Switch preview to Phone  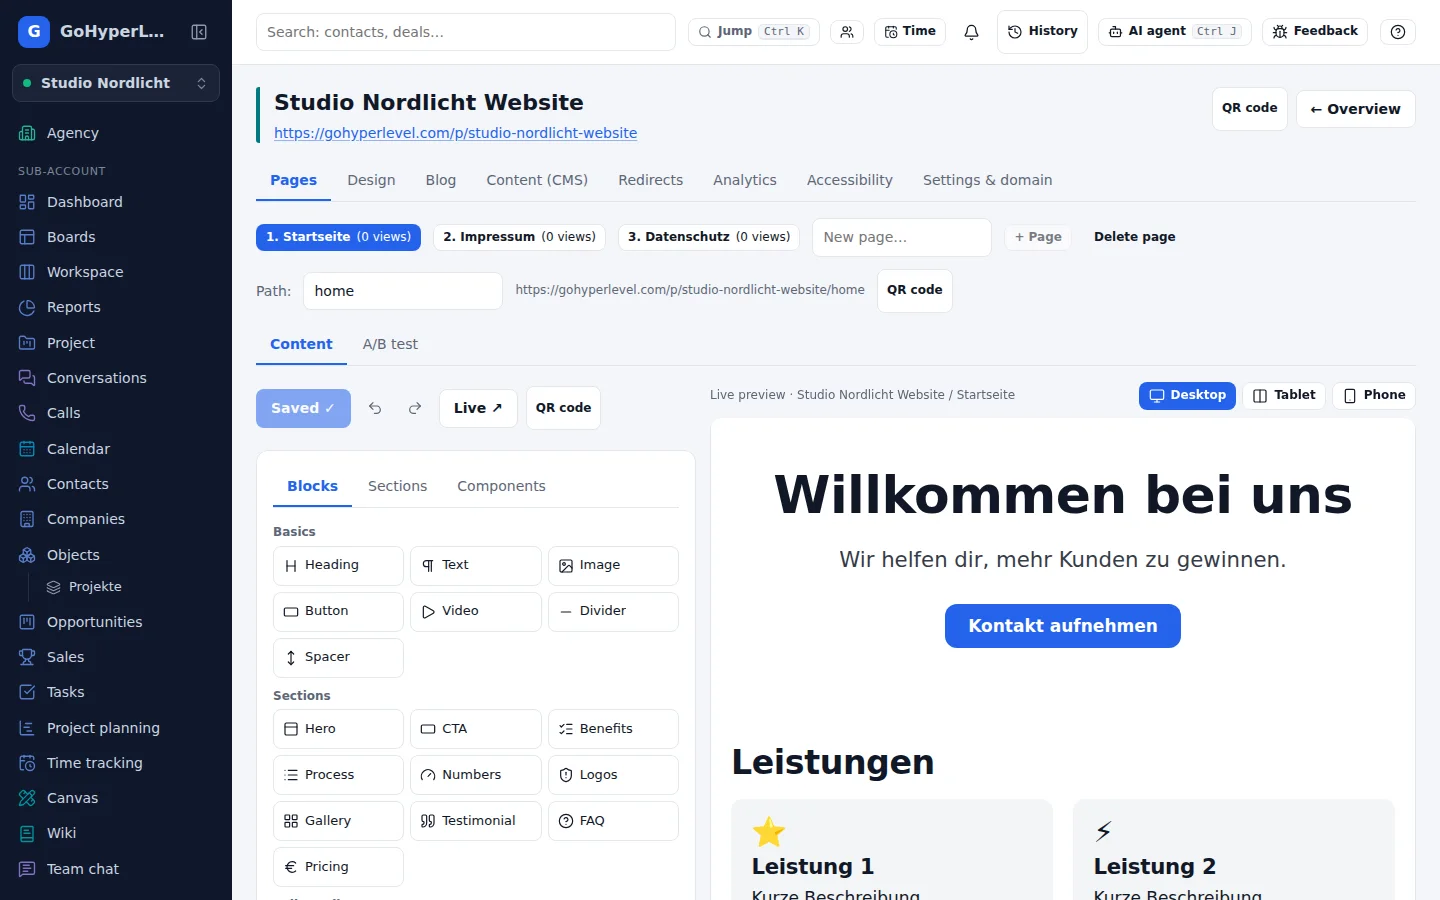(1374, 396)
